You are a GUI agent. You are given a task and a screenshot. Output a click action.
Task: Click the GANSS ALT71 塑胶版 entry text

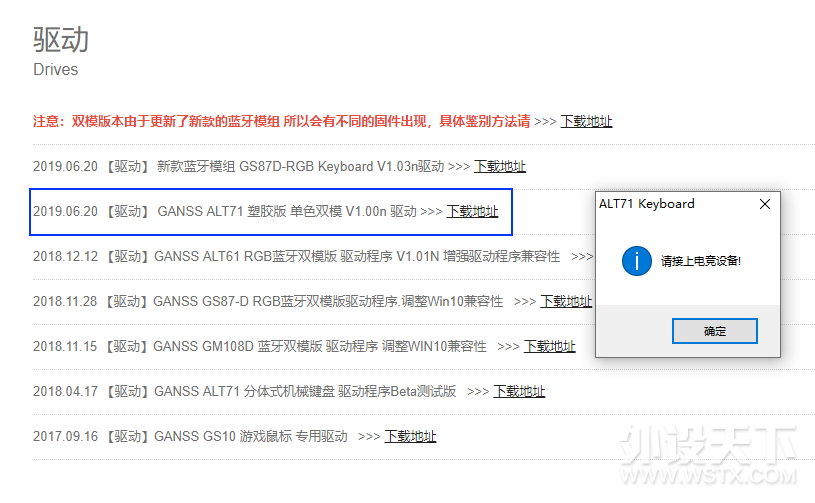[x=225, y=211]
